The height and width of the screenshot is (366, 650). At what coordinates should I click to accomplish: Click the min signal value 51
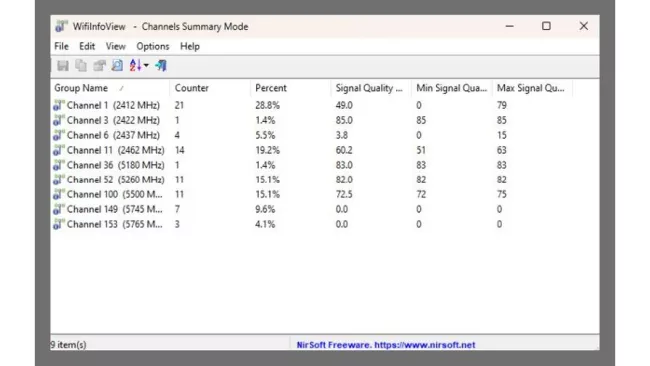(421, 150)
